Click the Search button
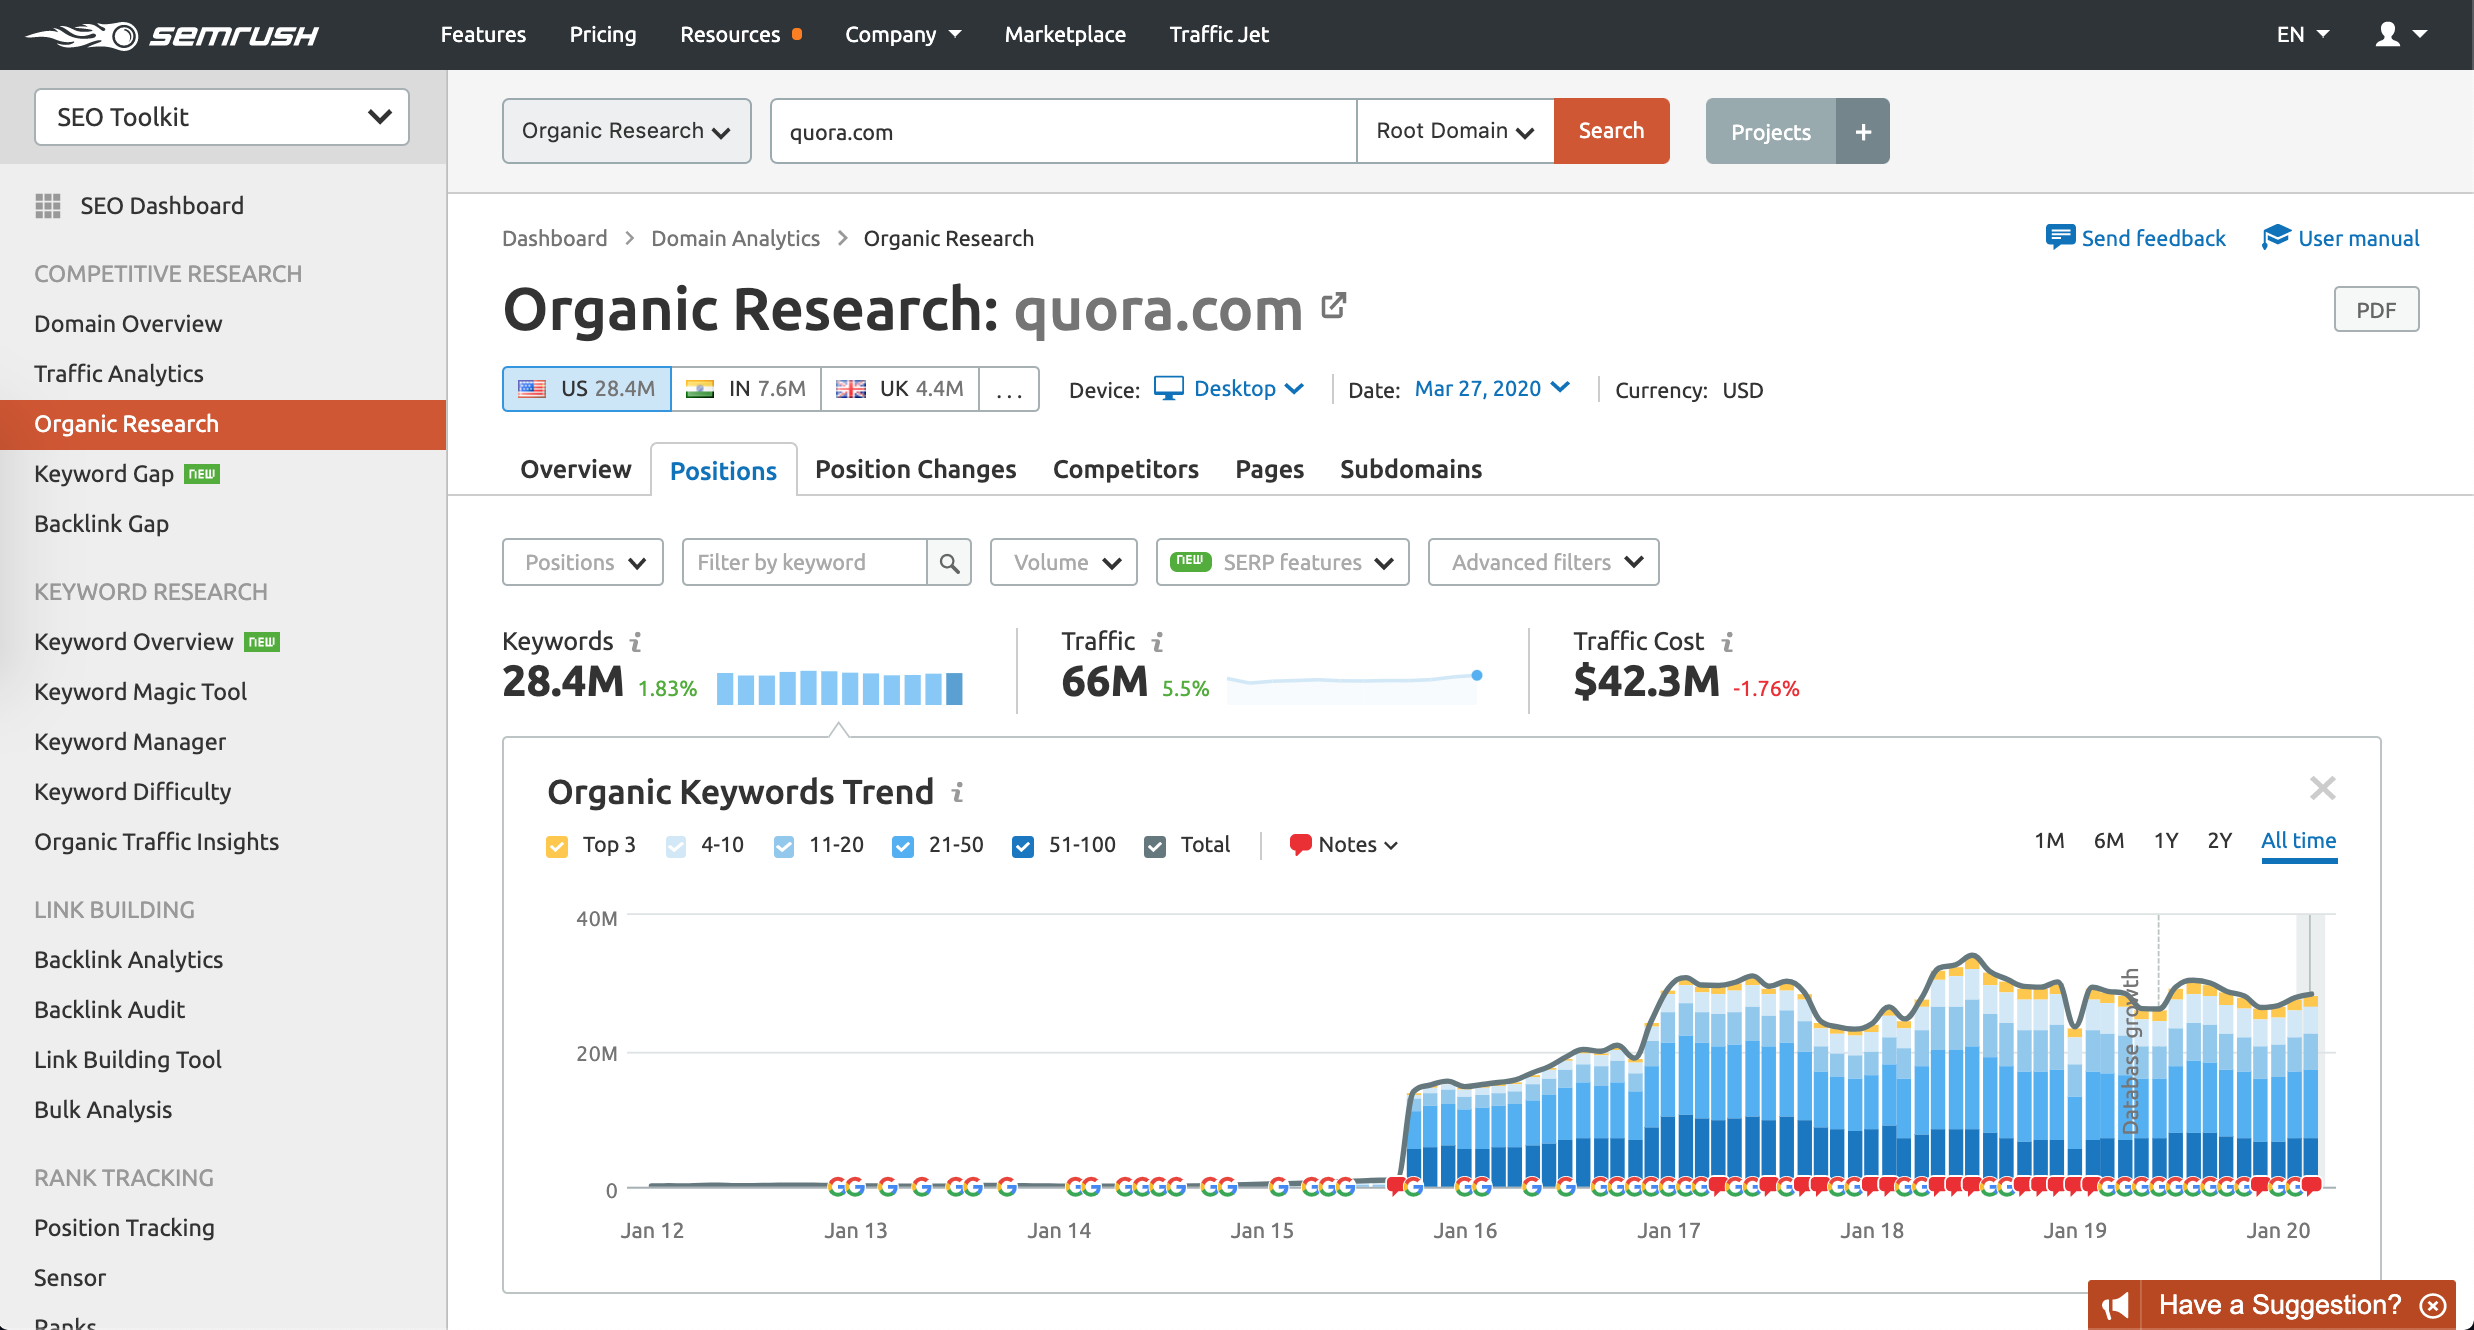Image resolution: width=2474 pixels, height=1330 pixels. [1611, 131]
